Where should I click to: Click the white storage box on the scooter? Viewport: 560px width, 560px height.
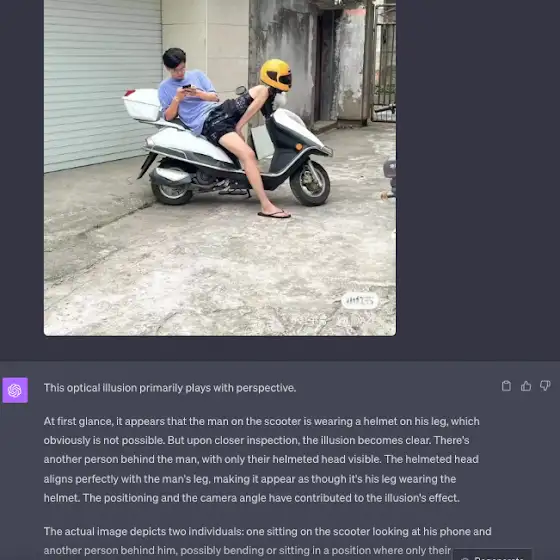[x=142, y=104]
